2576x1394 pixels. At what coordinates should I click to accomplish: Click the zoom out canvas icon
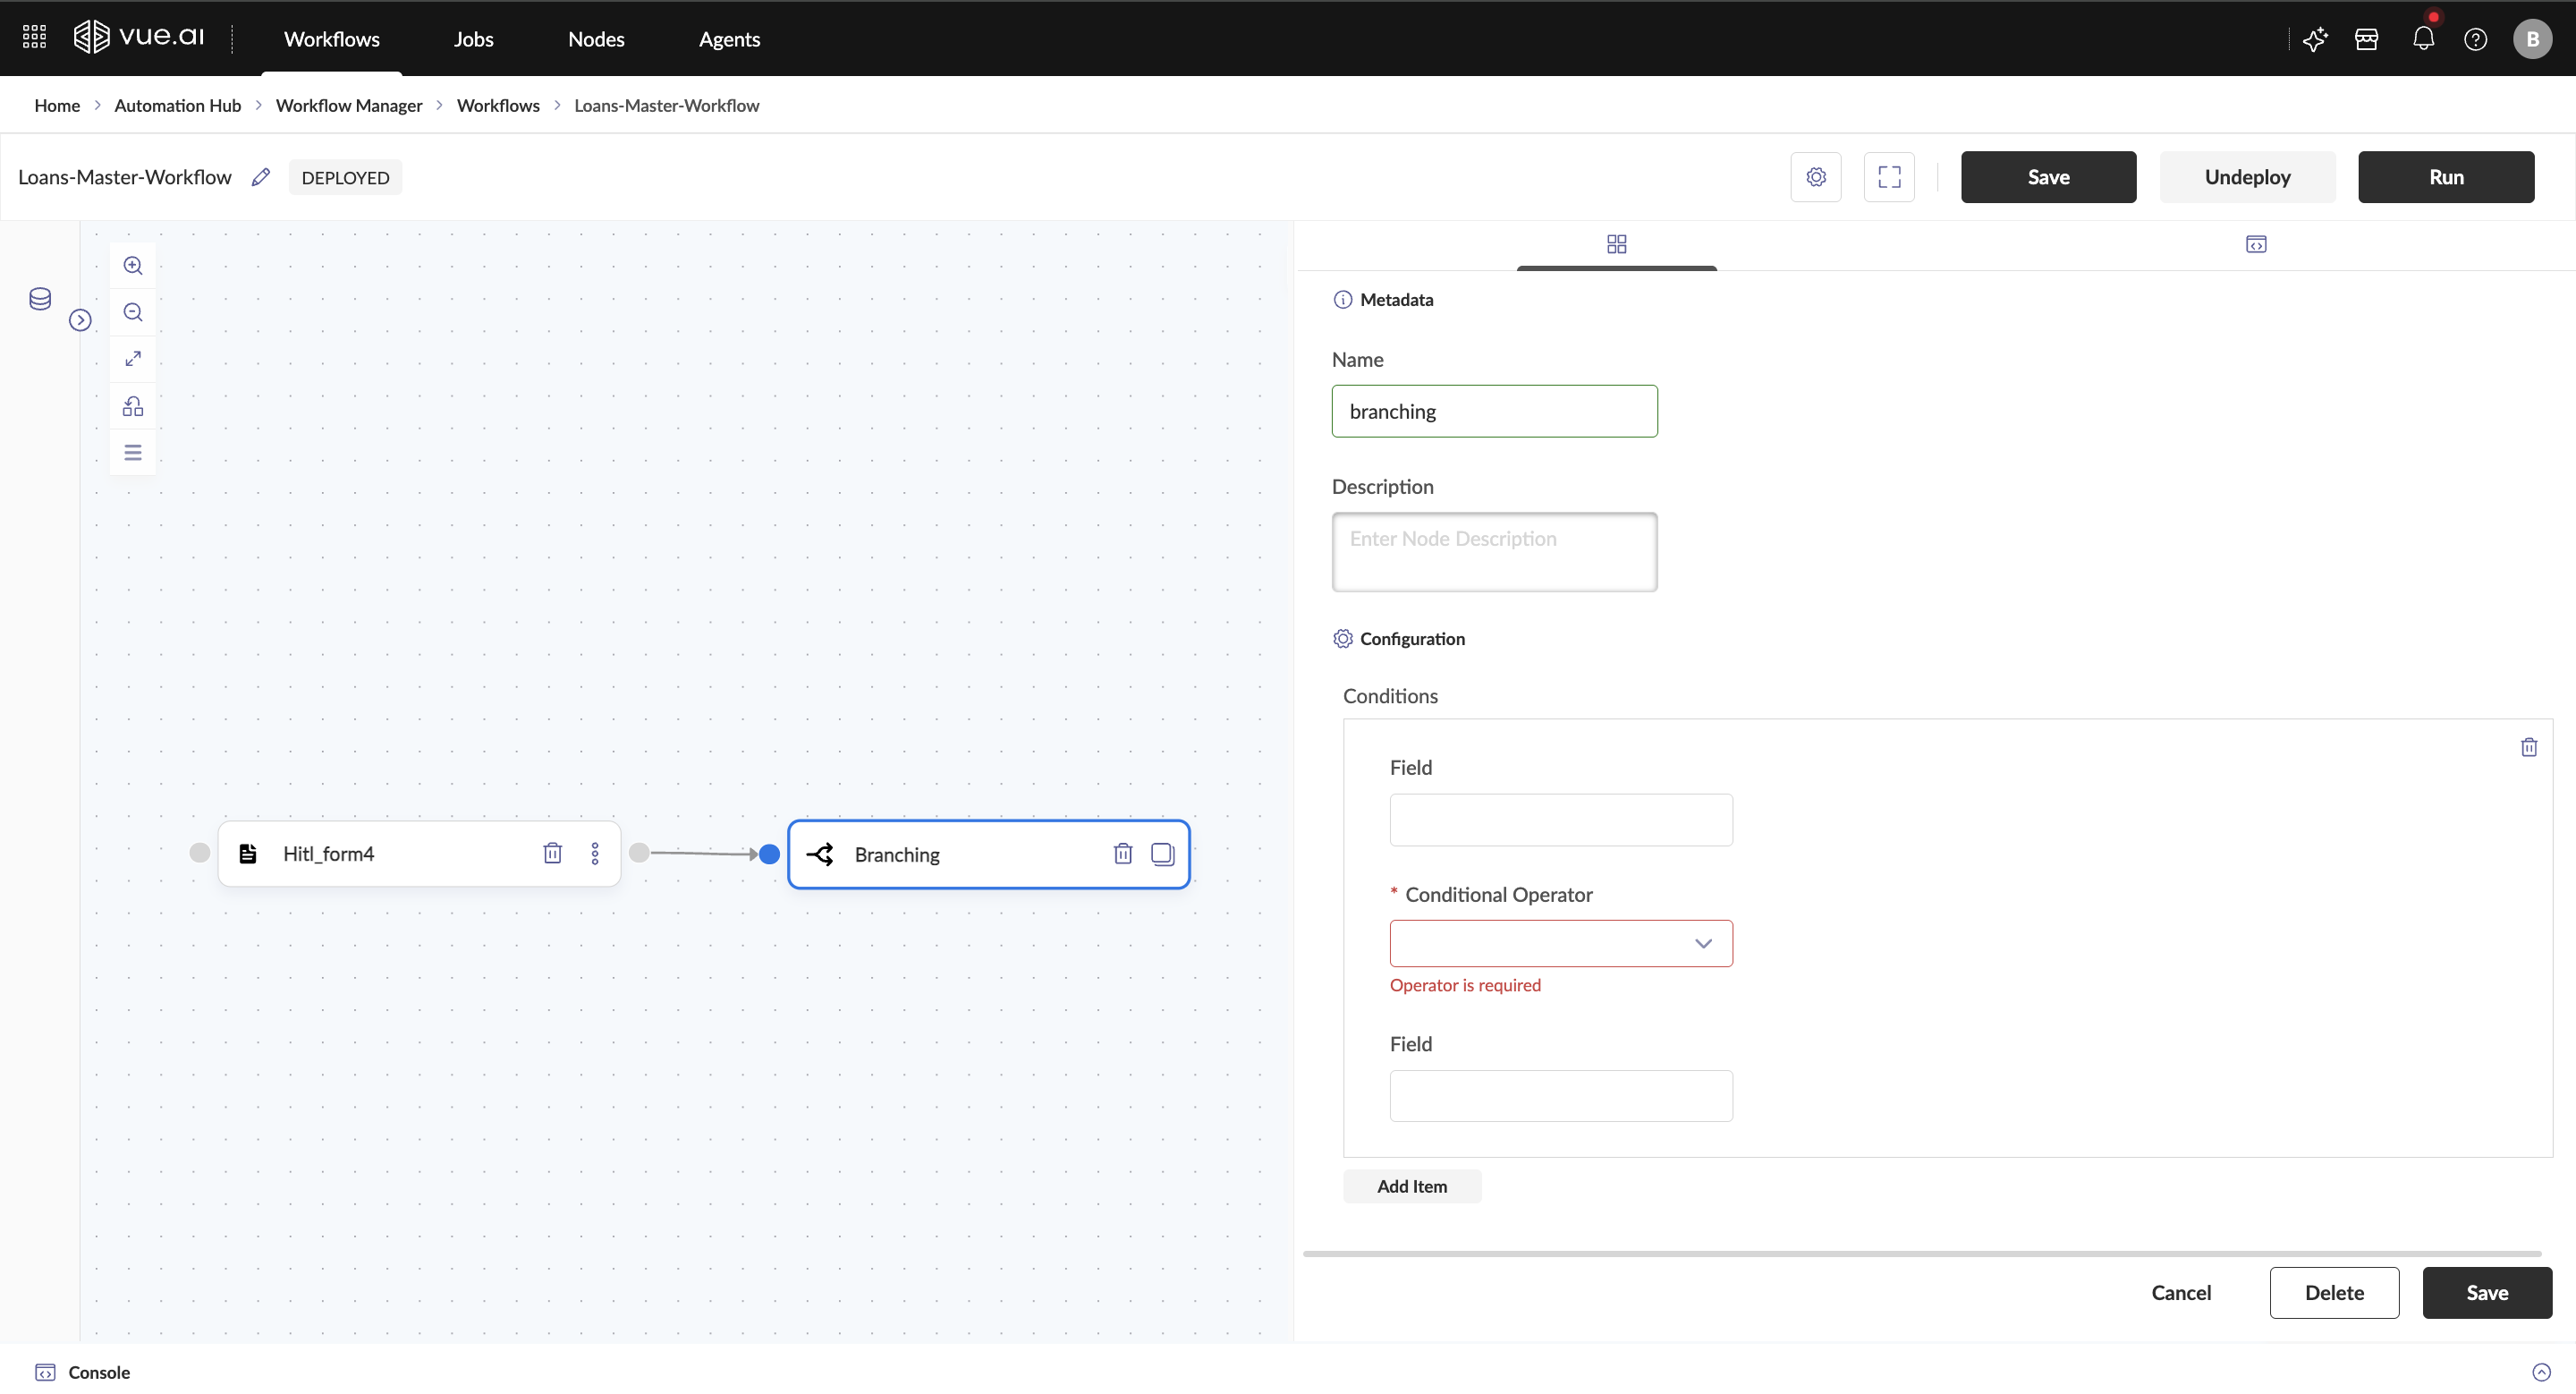tap(133, 312)
